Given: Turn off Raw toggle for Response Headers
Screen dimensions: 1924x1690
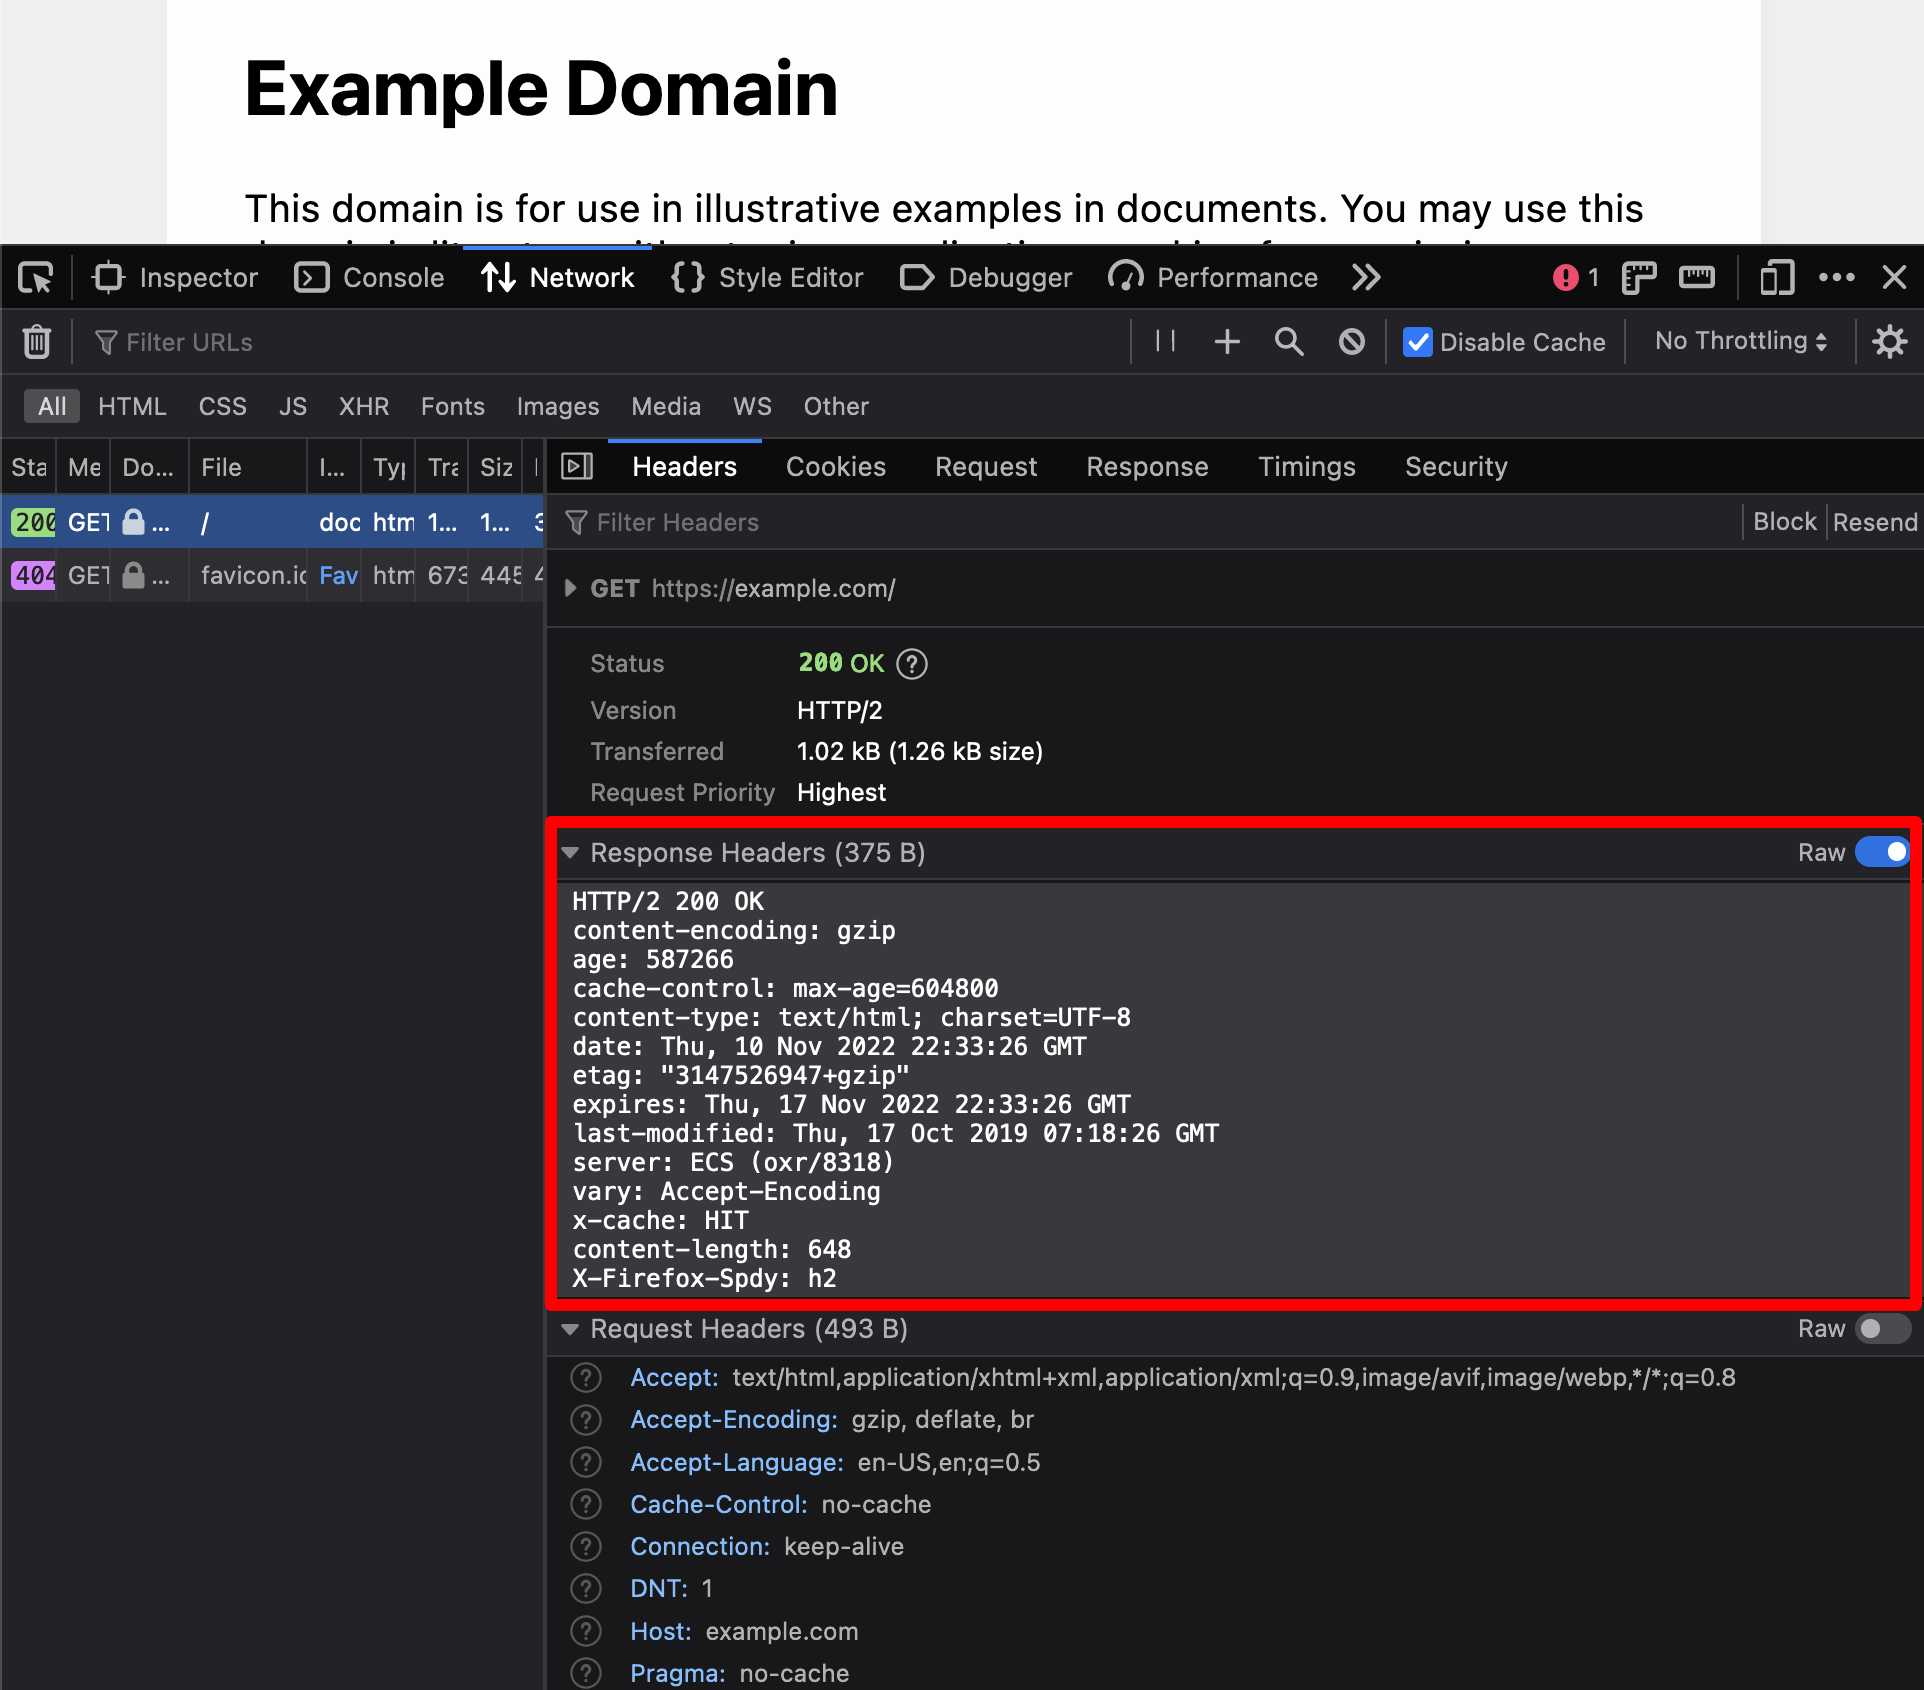Looking at the screenshot, I should tap(1882, 852).
